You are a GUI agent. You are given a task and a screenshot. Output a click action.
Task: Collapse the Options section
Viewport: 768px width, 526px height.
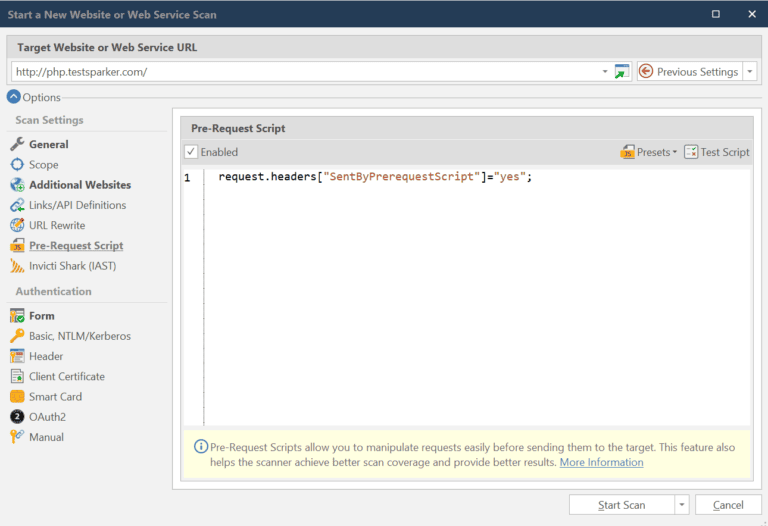pyautogui.click(x=14, y=97)
